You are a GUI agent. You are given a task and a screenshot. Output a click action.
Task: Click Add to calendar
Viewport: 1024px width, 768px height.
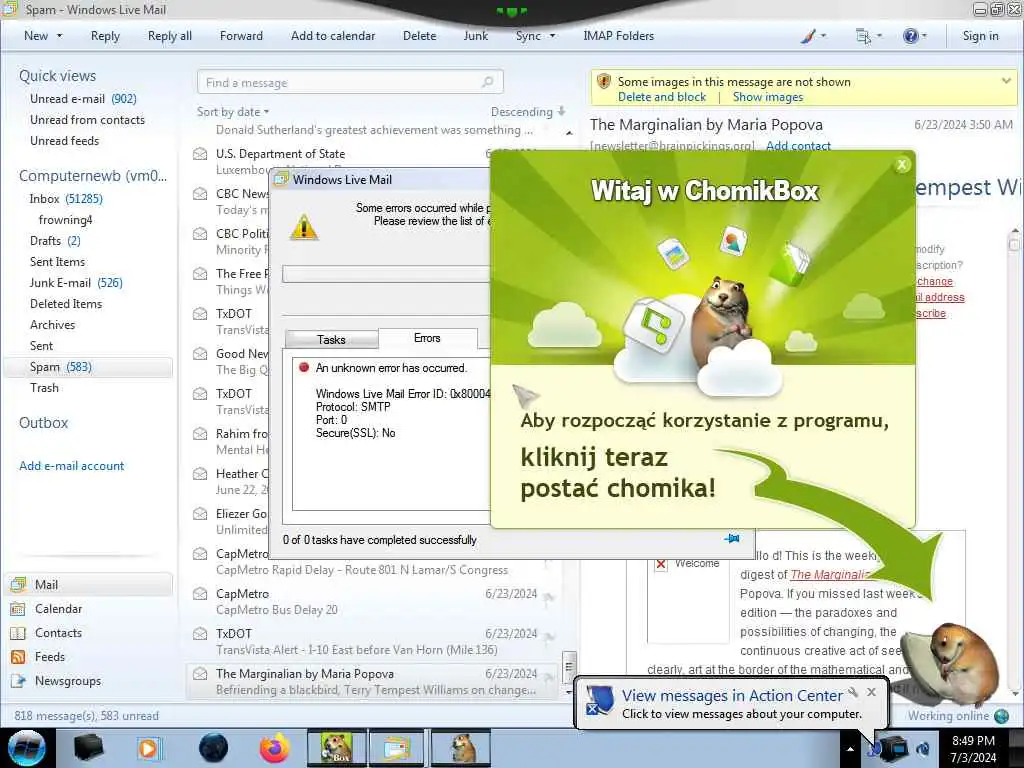[333, 36]
